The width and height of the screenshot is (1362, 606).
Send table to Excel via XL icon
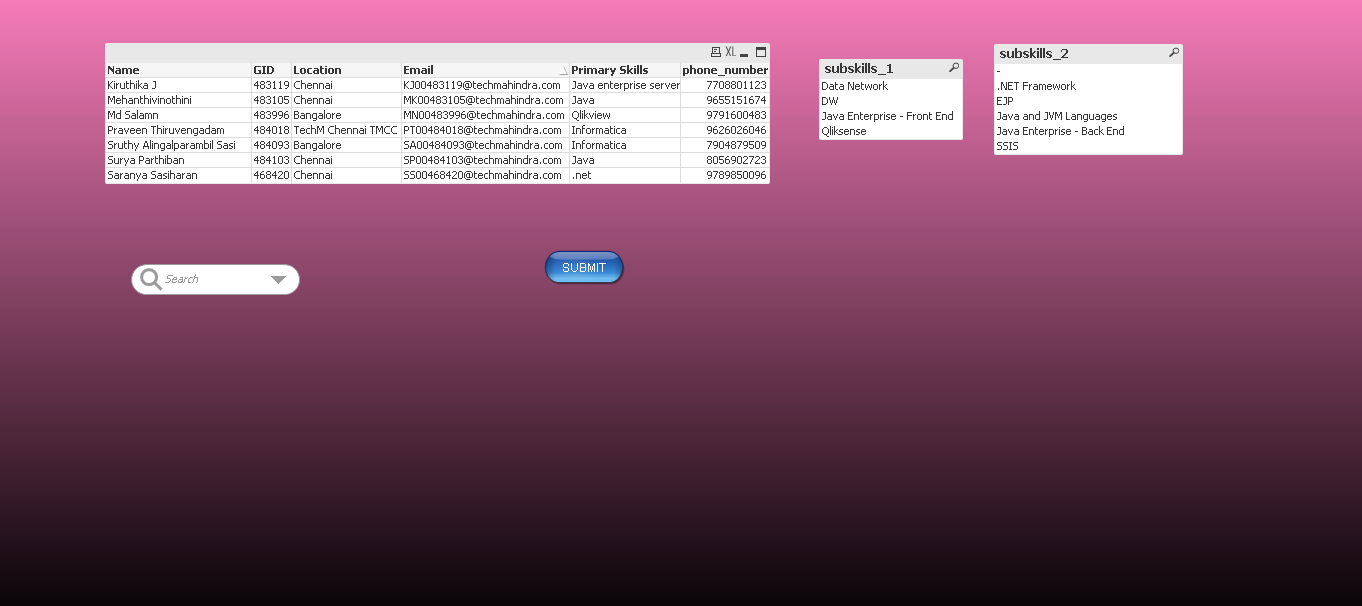pyautogui.click(x=730, y=52)
